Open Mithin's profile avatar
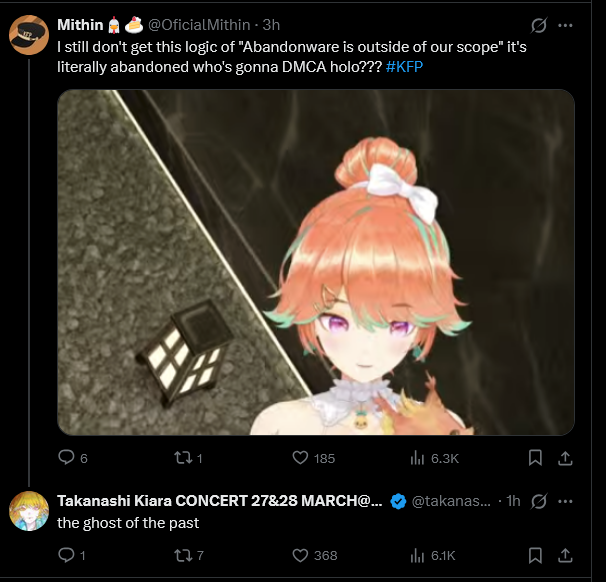The width and height of the screenshot is (606, 582). 29,35
